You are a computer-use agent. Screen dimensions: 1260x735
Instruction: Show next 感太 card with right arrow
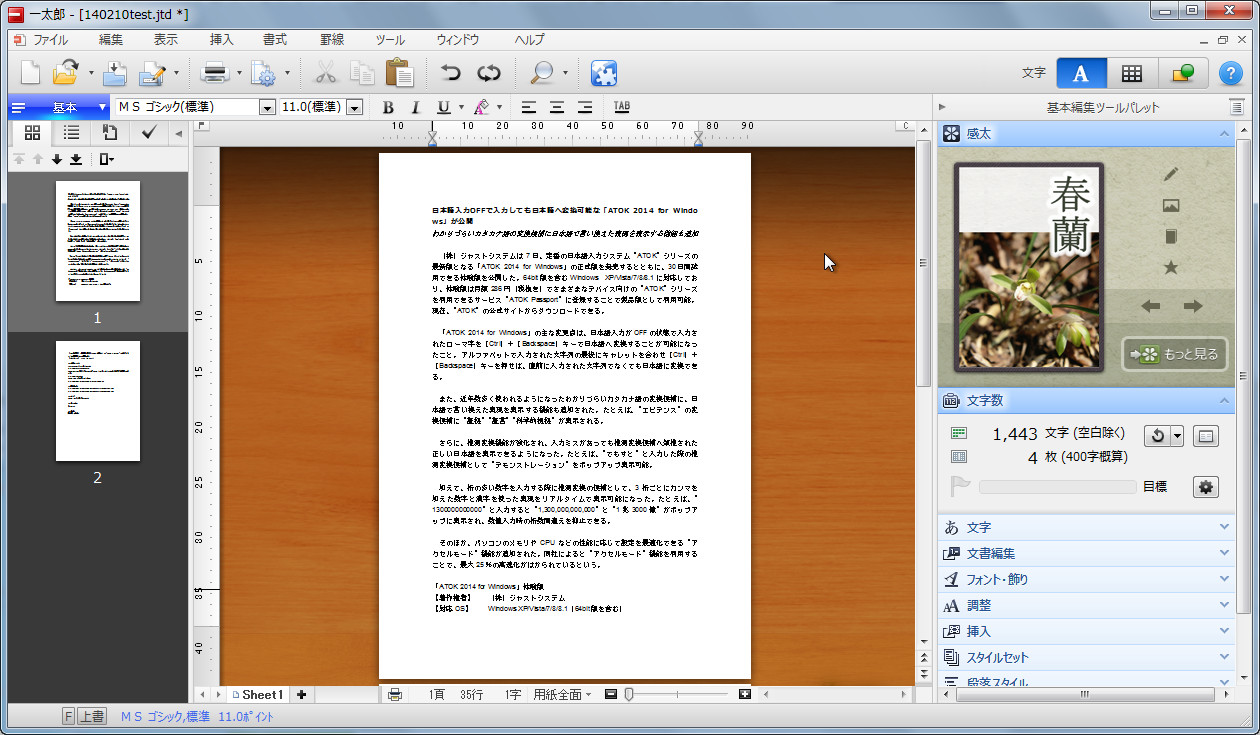pos(1192,306)
